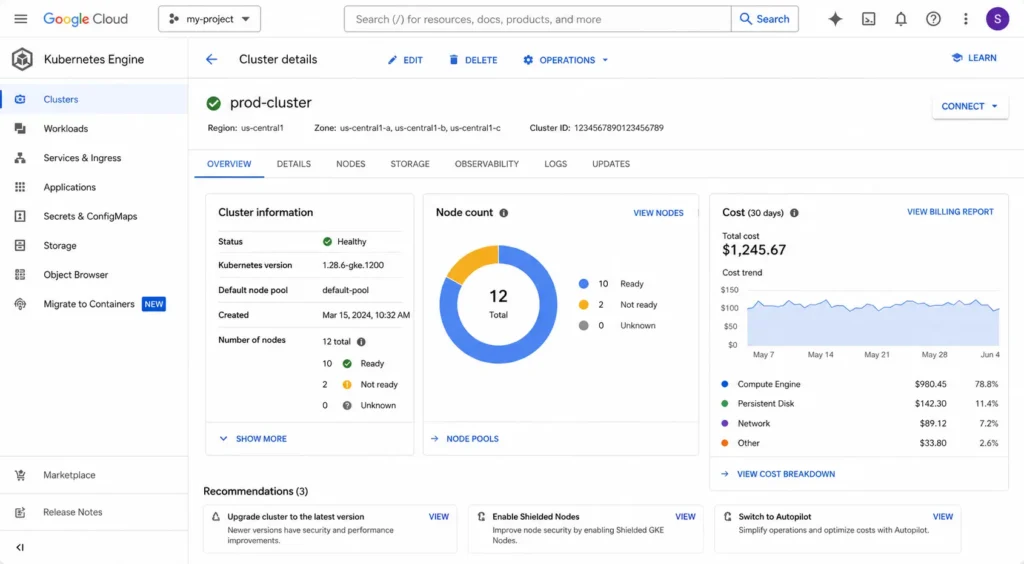Open the my-project selector dropdown
Screen dimensions: 1024x564
[209, 19]
